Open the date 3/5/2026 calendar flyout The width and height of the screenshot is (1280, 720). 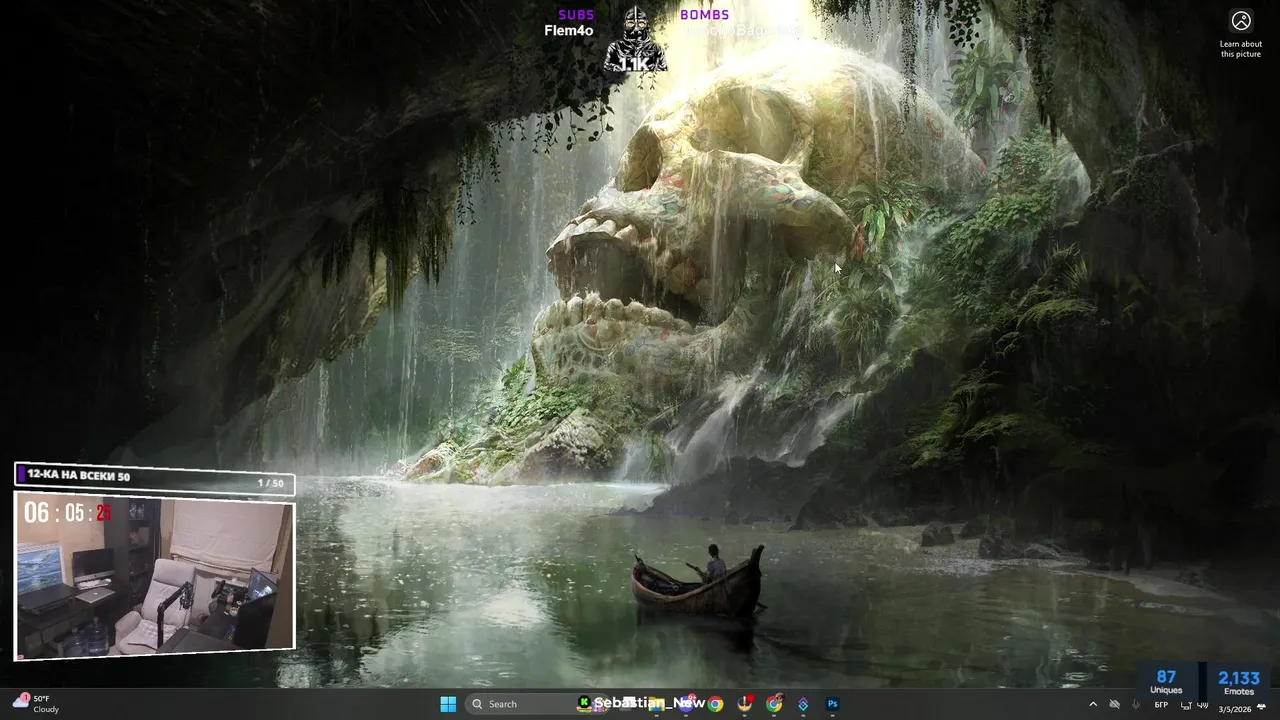click(1235, 709)
